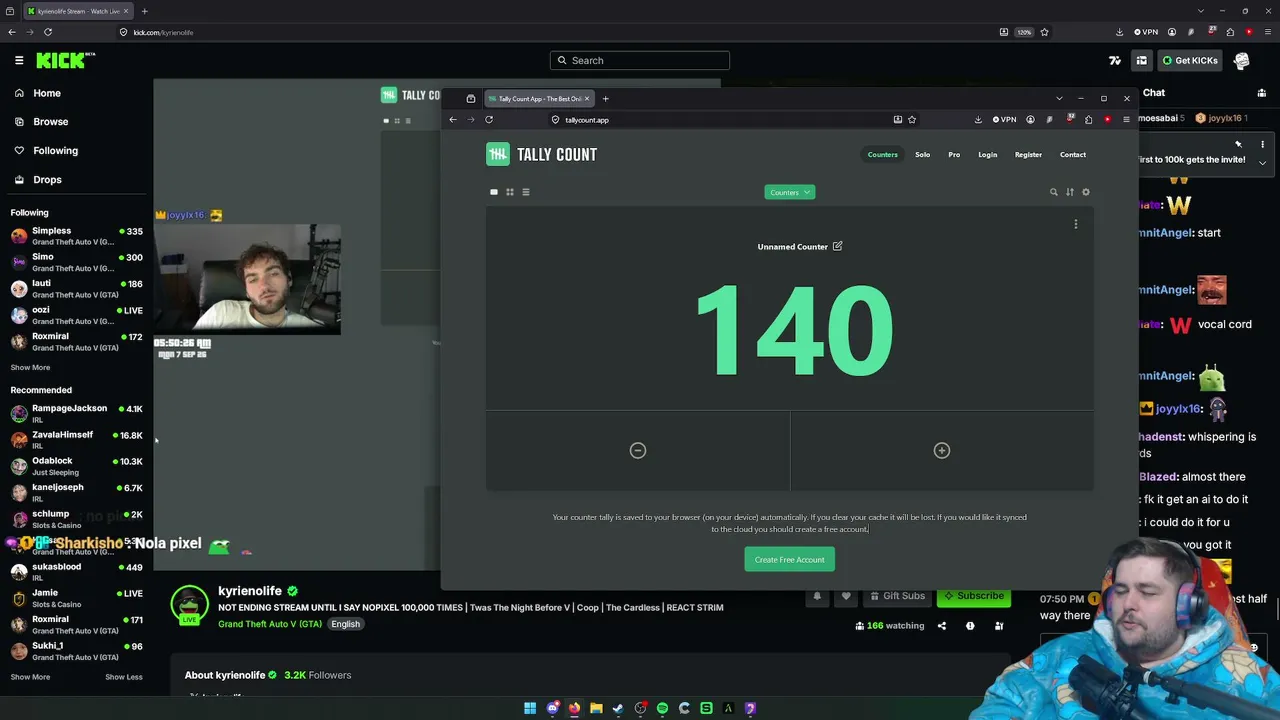Screen dimensions: 1280x720
Task: Click the Get KICKs button
Action: [x=1190, y=60]
